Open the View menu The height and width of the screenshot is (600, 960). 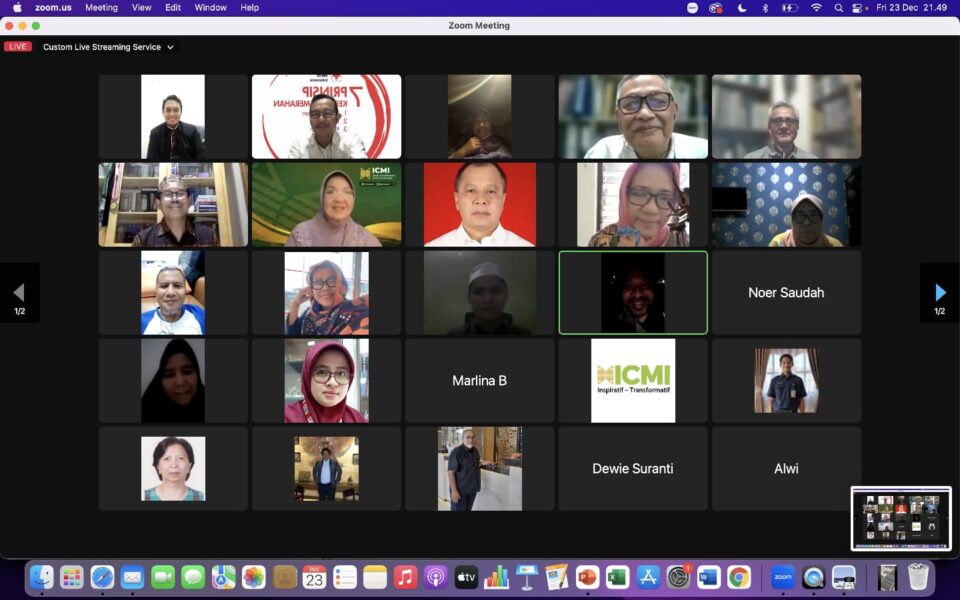(142, 8)
